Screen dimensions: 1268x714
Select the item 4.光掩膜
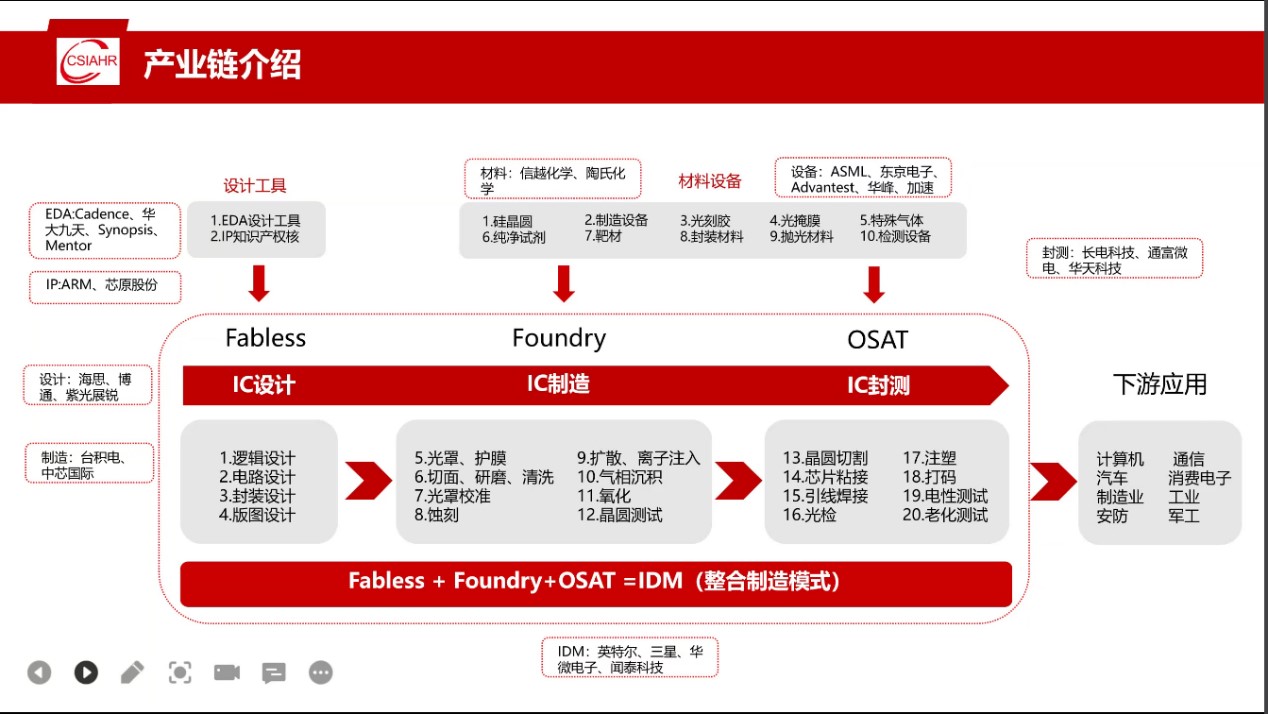tap(795, 220)
